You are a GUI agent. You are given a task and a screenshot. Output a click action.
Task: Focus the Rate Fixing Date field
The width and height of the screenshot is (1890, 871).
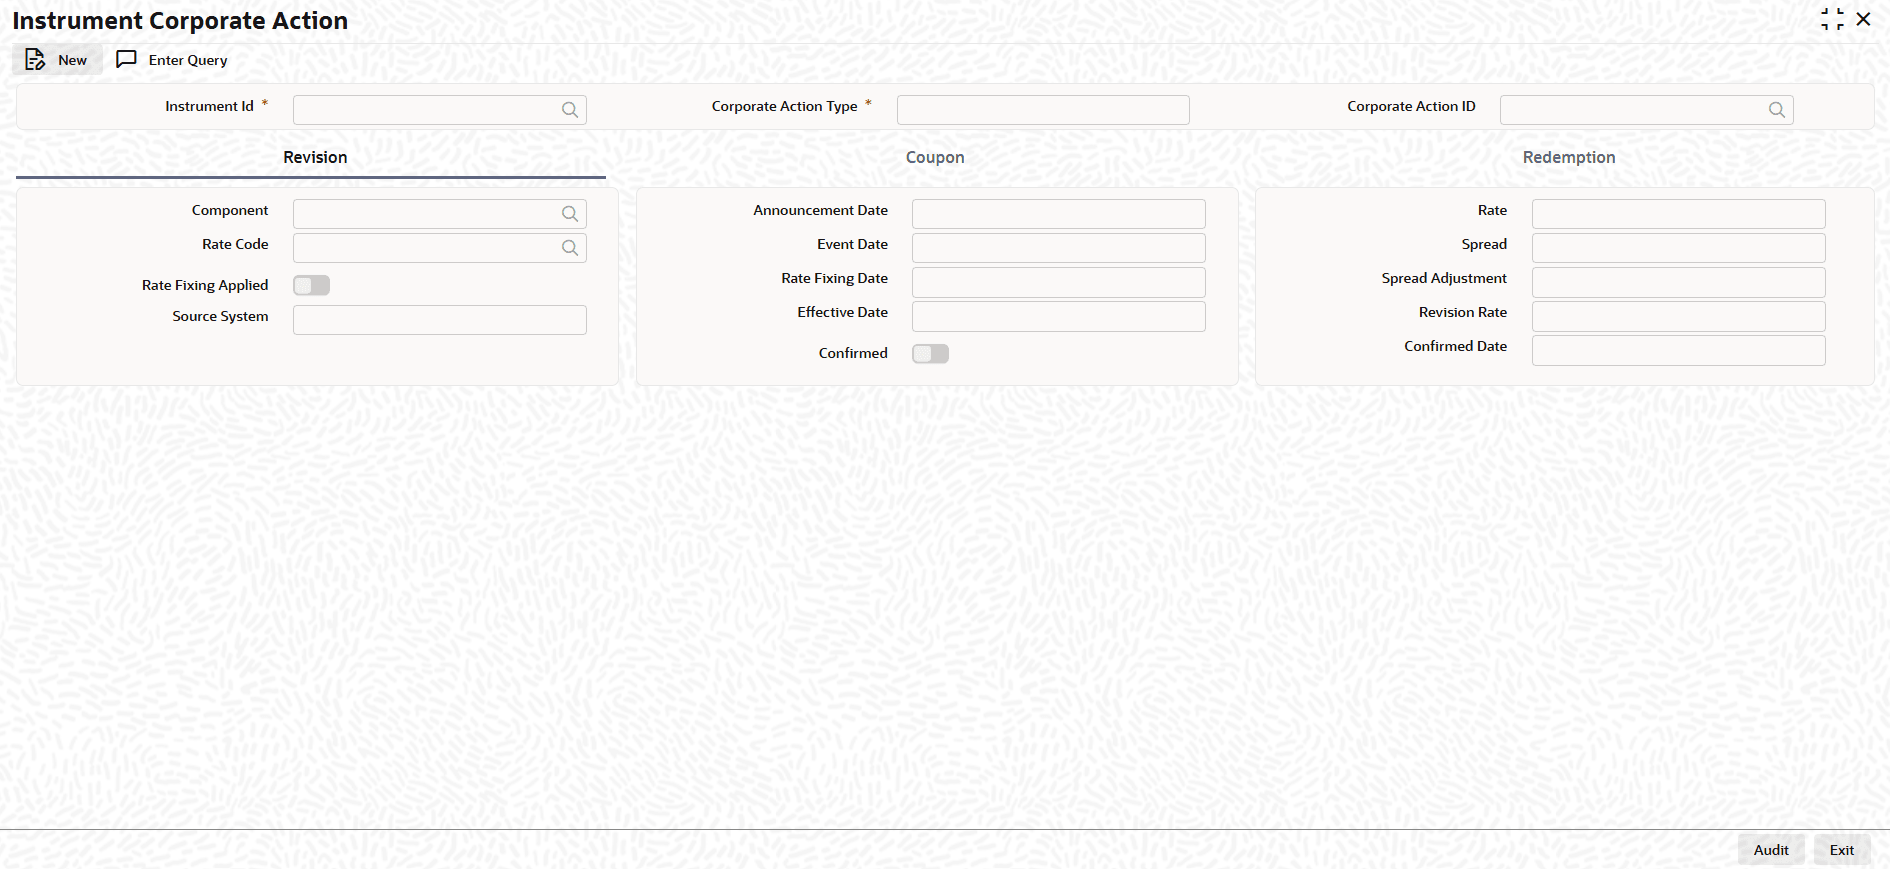pyautogui.click(x=1059, y=282)
